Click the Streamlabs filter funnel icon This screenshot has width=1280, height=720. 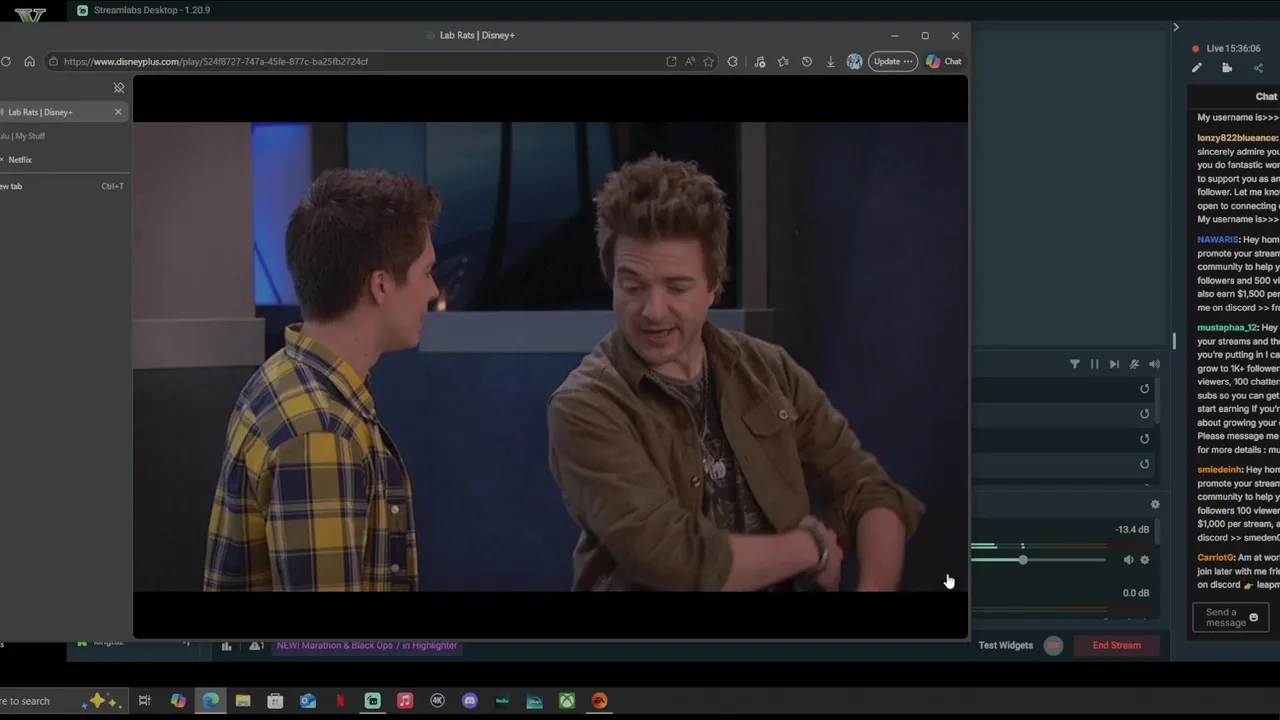click(x=1075, y=364)
